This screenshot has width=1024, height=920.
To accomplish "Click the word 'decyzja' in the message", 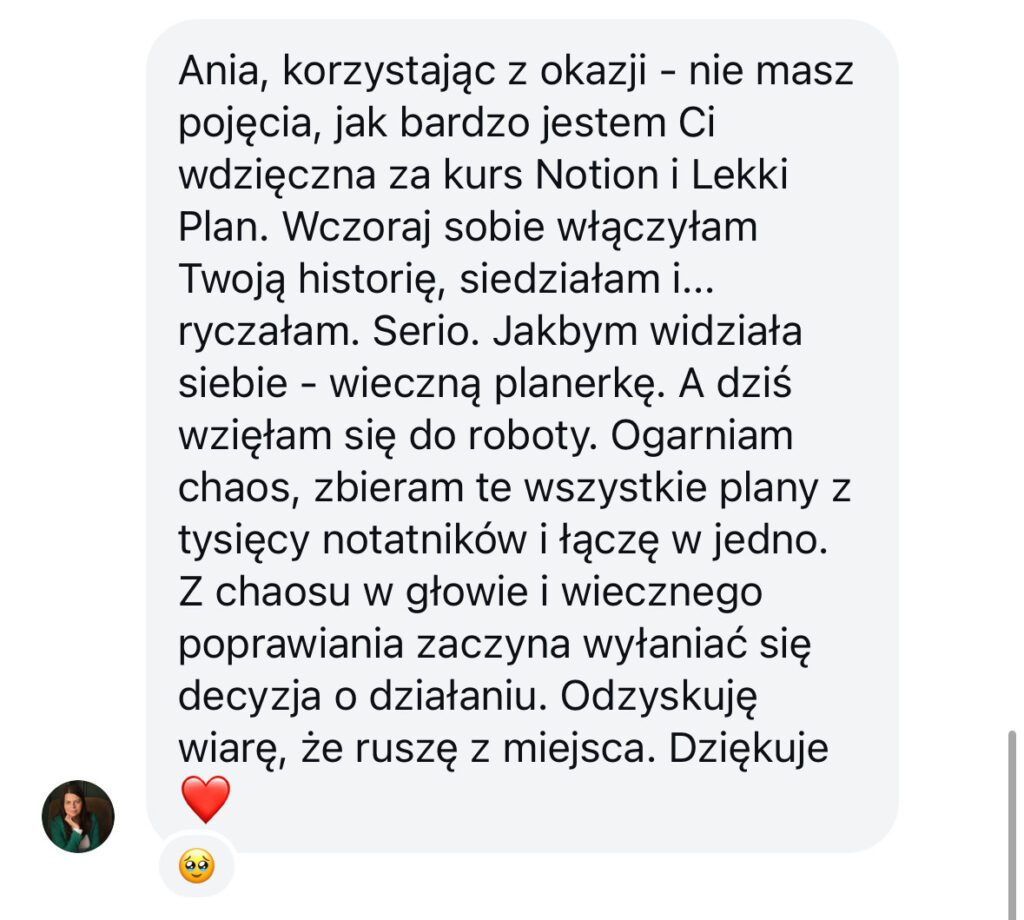I will [249, 698].
